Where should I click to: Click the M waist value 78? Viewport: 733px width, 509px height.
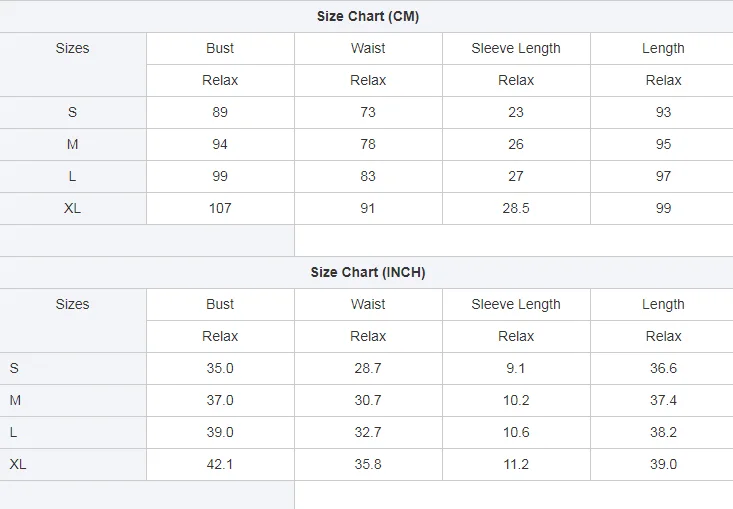(x=368, y=144)
